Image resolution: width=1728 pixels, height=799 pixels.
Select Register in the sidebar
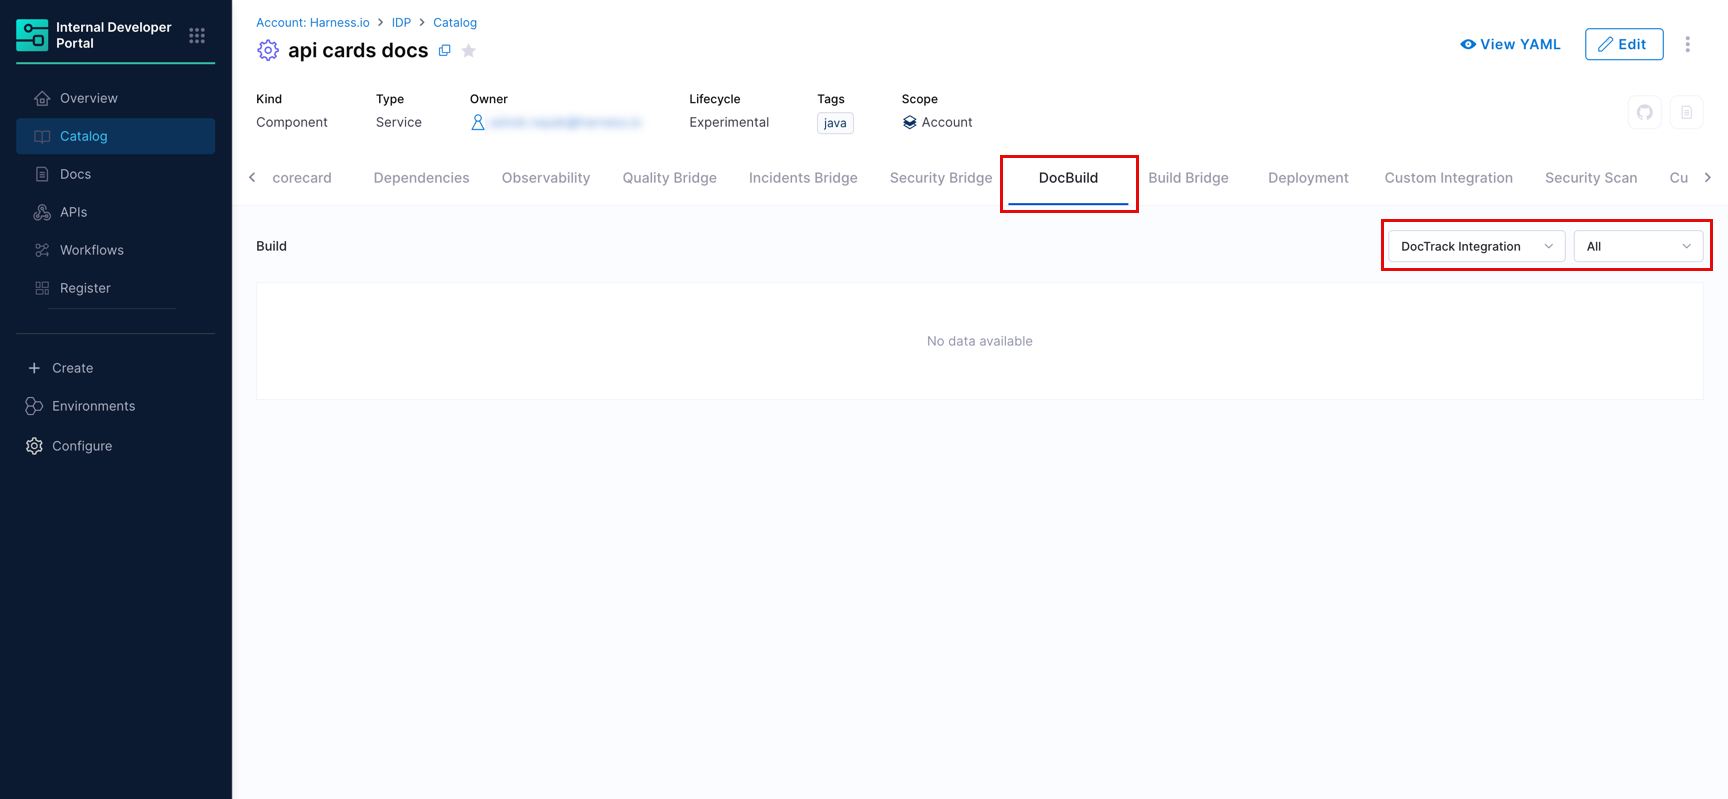coord(116,288)
